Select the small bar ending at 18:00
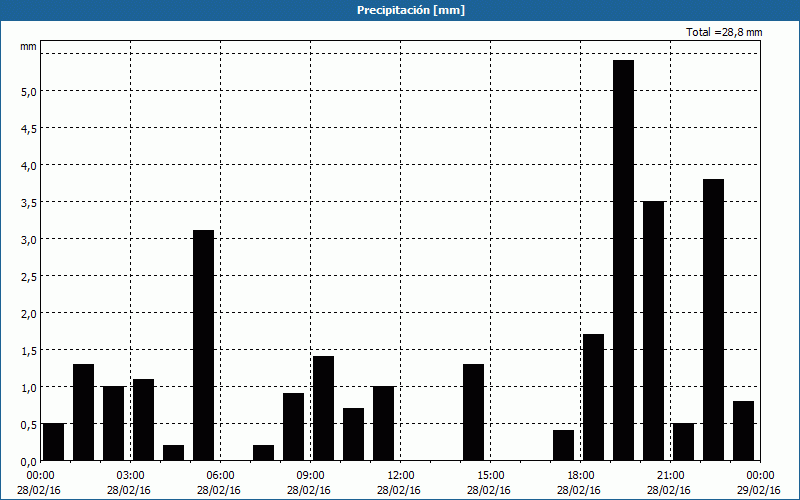800x500 pixels. pyautogui.click(x=563, y=445)
